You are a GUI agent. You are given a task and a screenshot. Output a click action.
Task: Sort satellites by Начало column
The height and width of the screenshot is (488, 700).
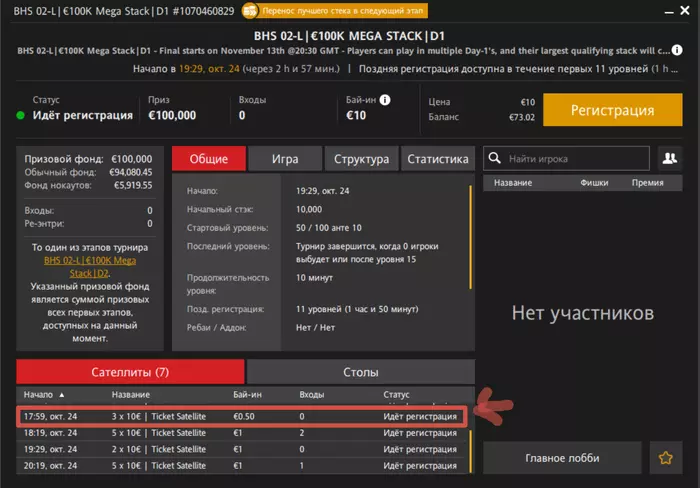(44, 395)
